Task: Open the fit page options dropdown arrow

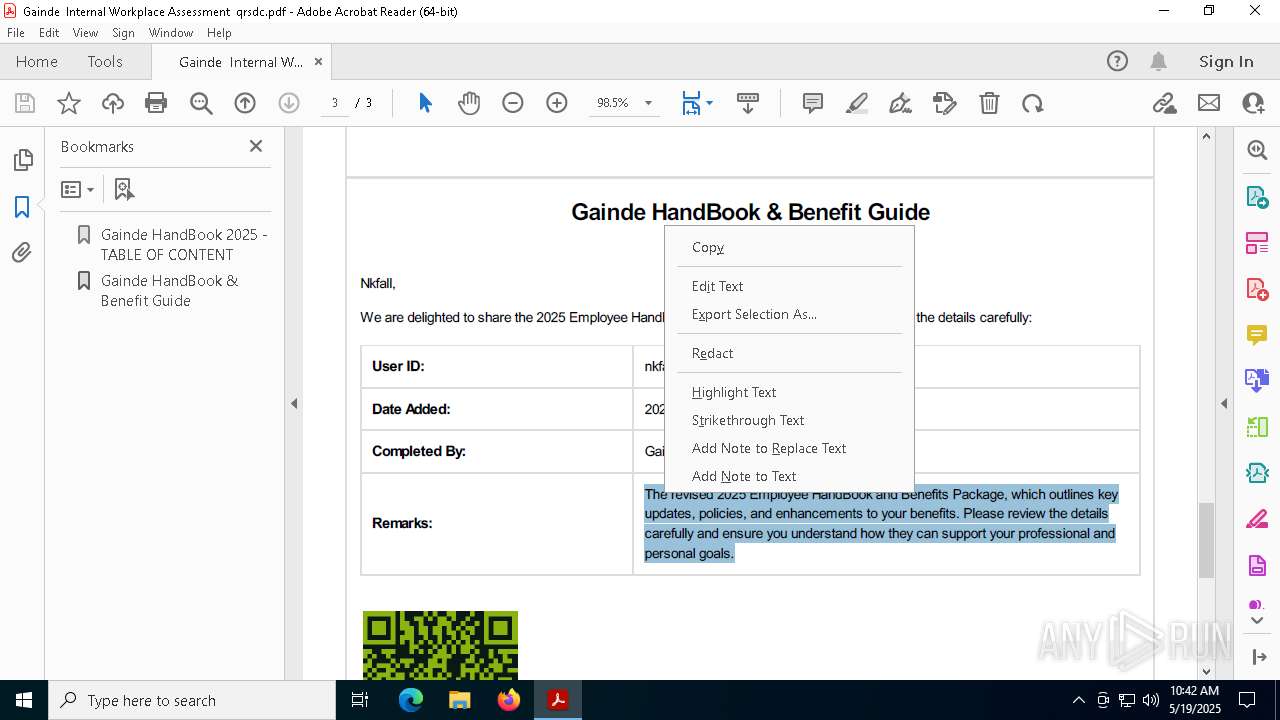Action: [709, 103]
